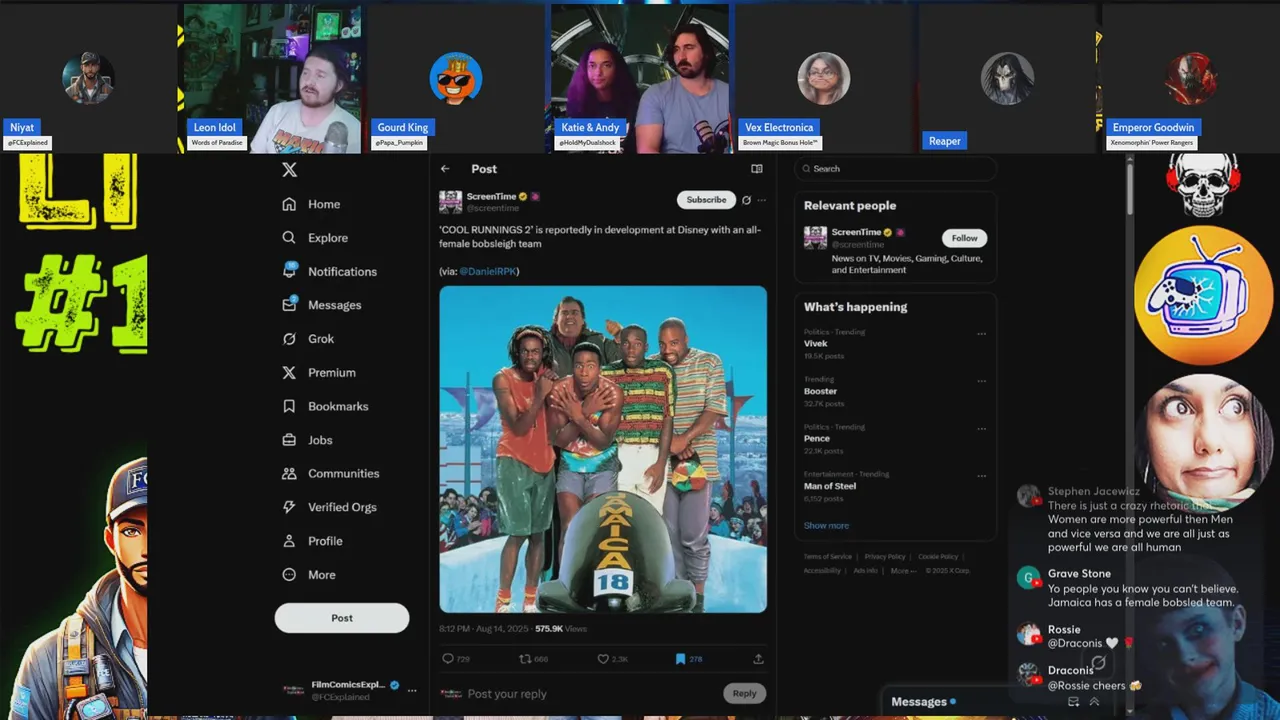1280x720 pixels.
Task: Open the Terms of Service footer link
Action: pyautogui.click(x=828, y=557)
